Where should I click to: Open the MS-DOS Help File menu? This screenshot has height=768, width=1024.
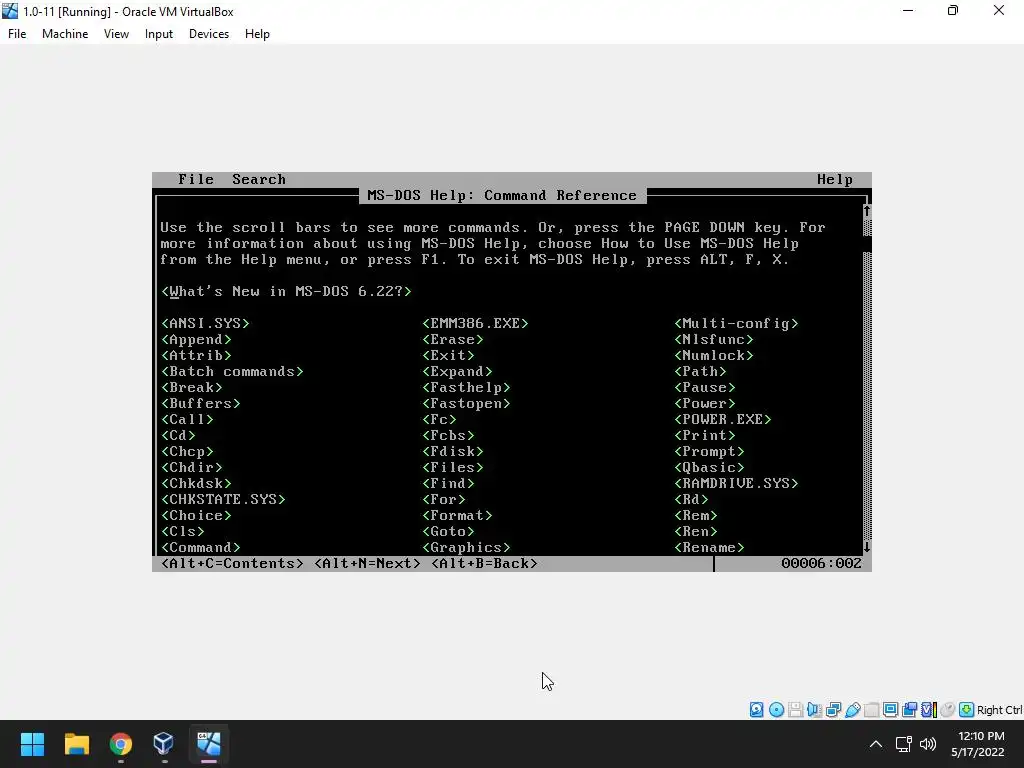coord(196,180)
